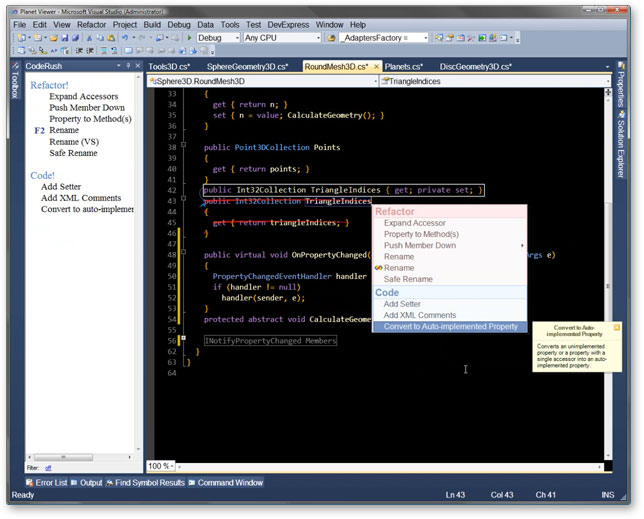The height and width of the screenshot is (519, 644).
Task: Open the DevExpress menu
Action: pyautogui.click(x=287, y=23)
